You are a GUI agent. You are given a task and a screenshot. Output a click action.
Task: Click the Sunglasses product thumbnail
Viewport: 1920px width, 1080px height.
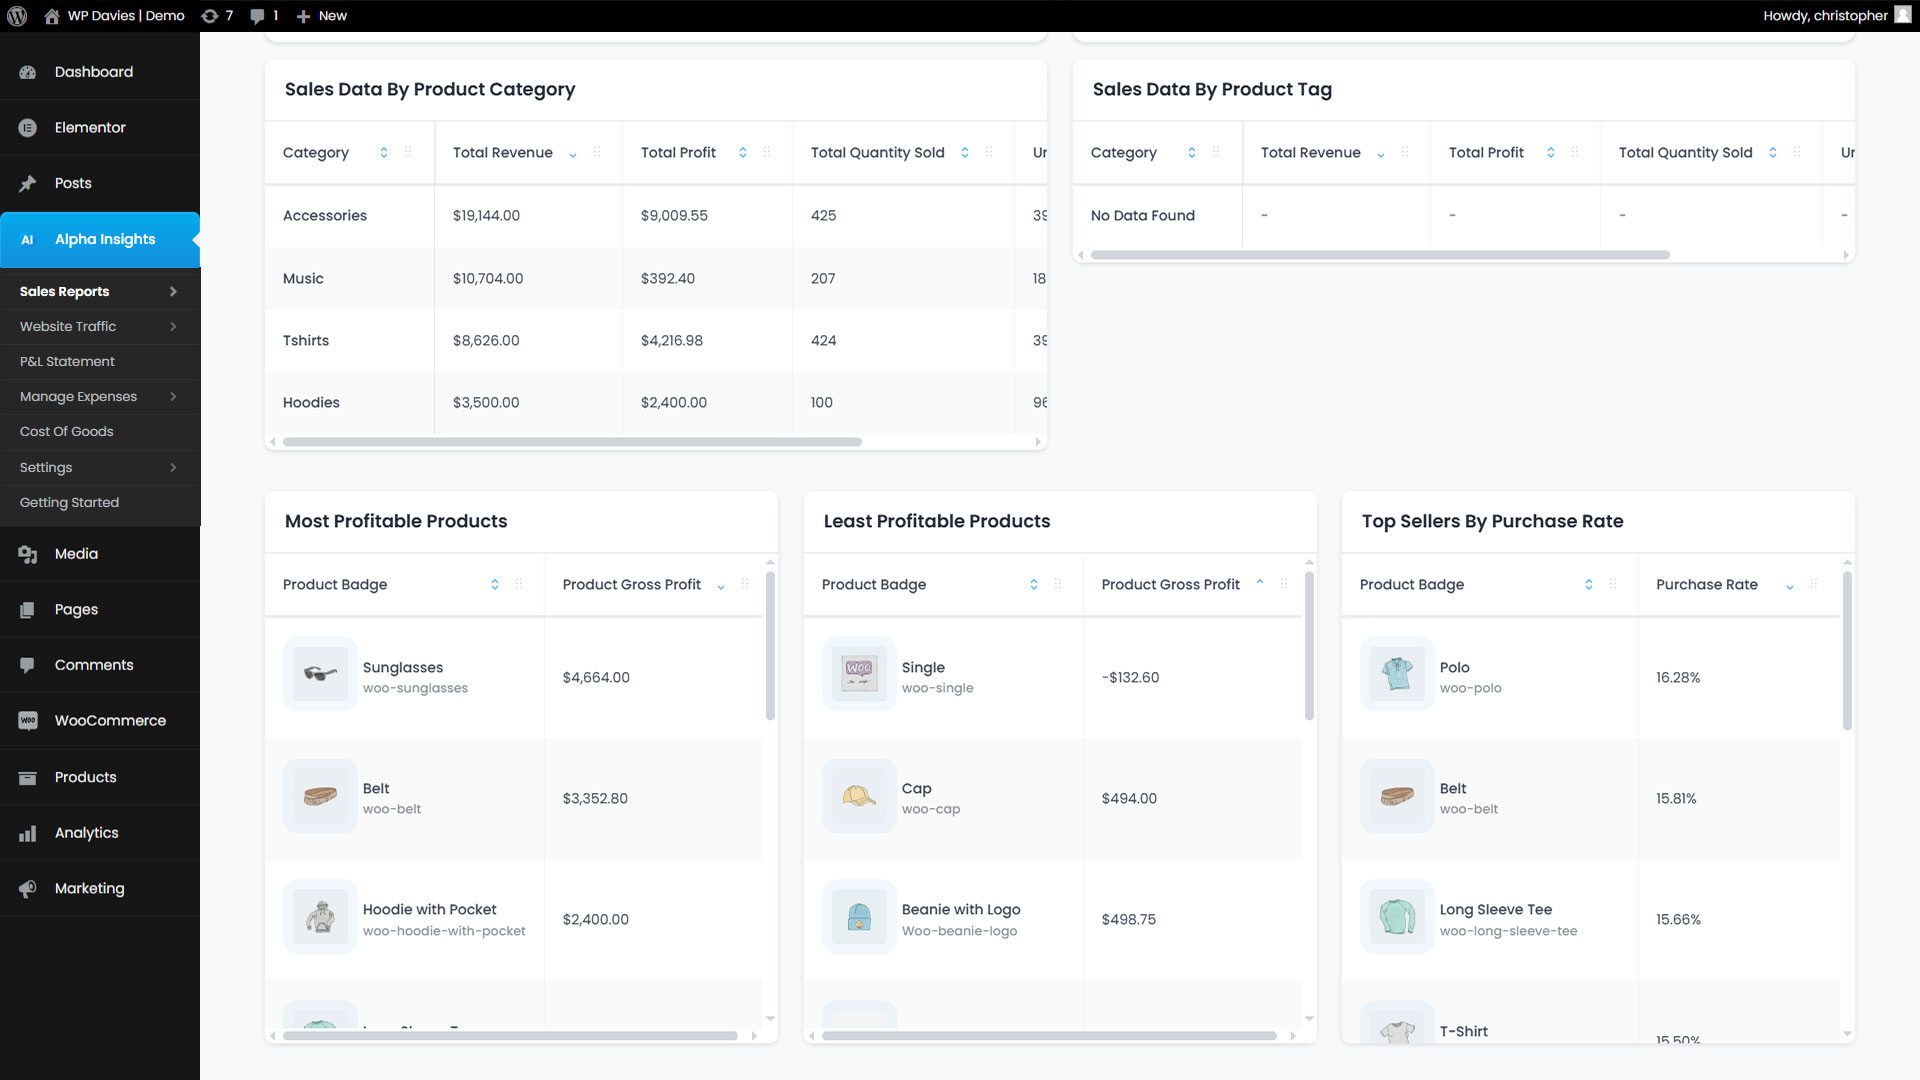320,674
